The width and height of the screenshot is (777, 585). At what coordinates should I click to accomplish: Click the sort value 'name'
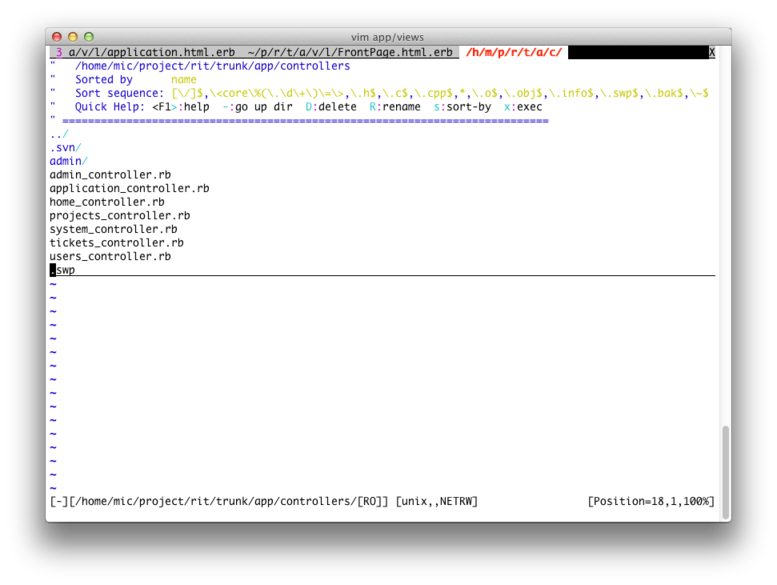click(184, 79)
